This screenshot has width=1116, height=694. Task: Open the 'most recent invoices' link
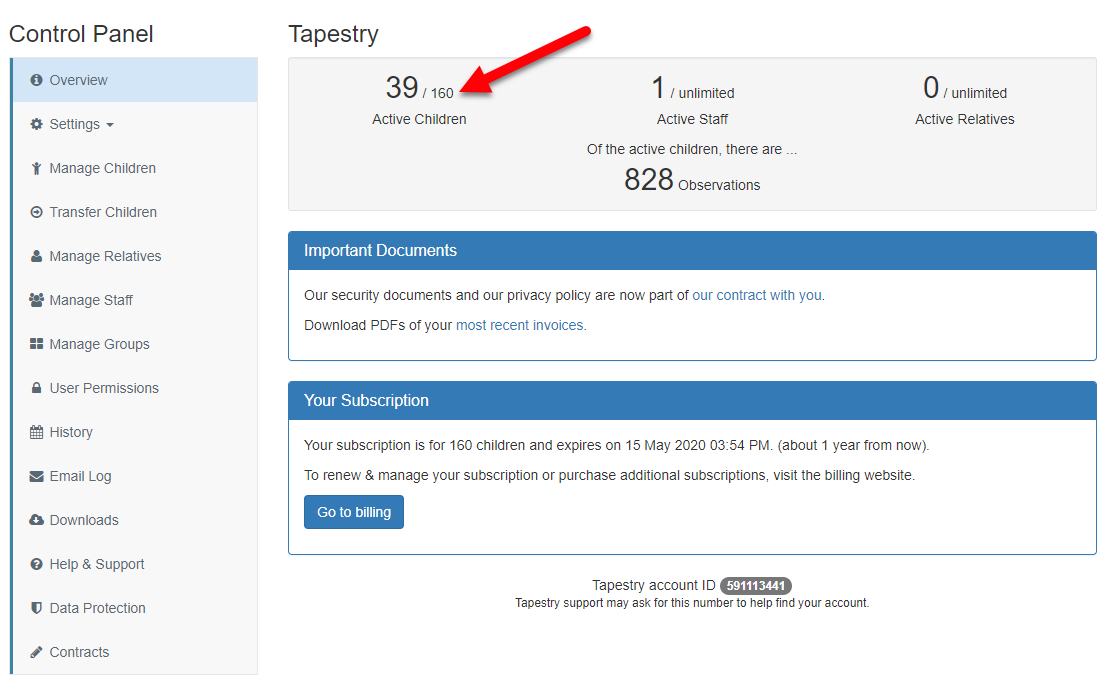click(x=520, y=325)
